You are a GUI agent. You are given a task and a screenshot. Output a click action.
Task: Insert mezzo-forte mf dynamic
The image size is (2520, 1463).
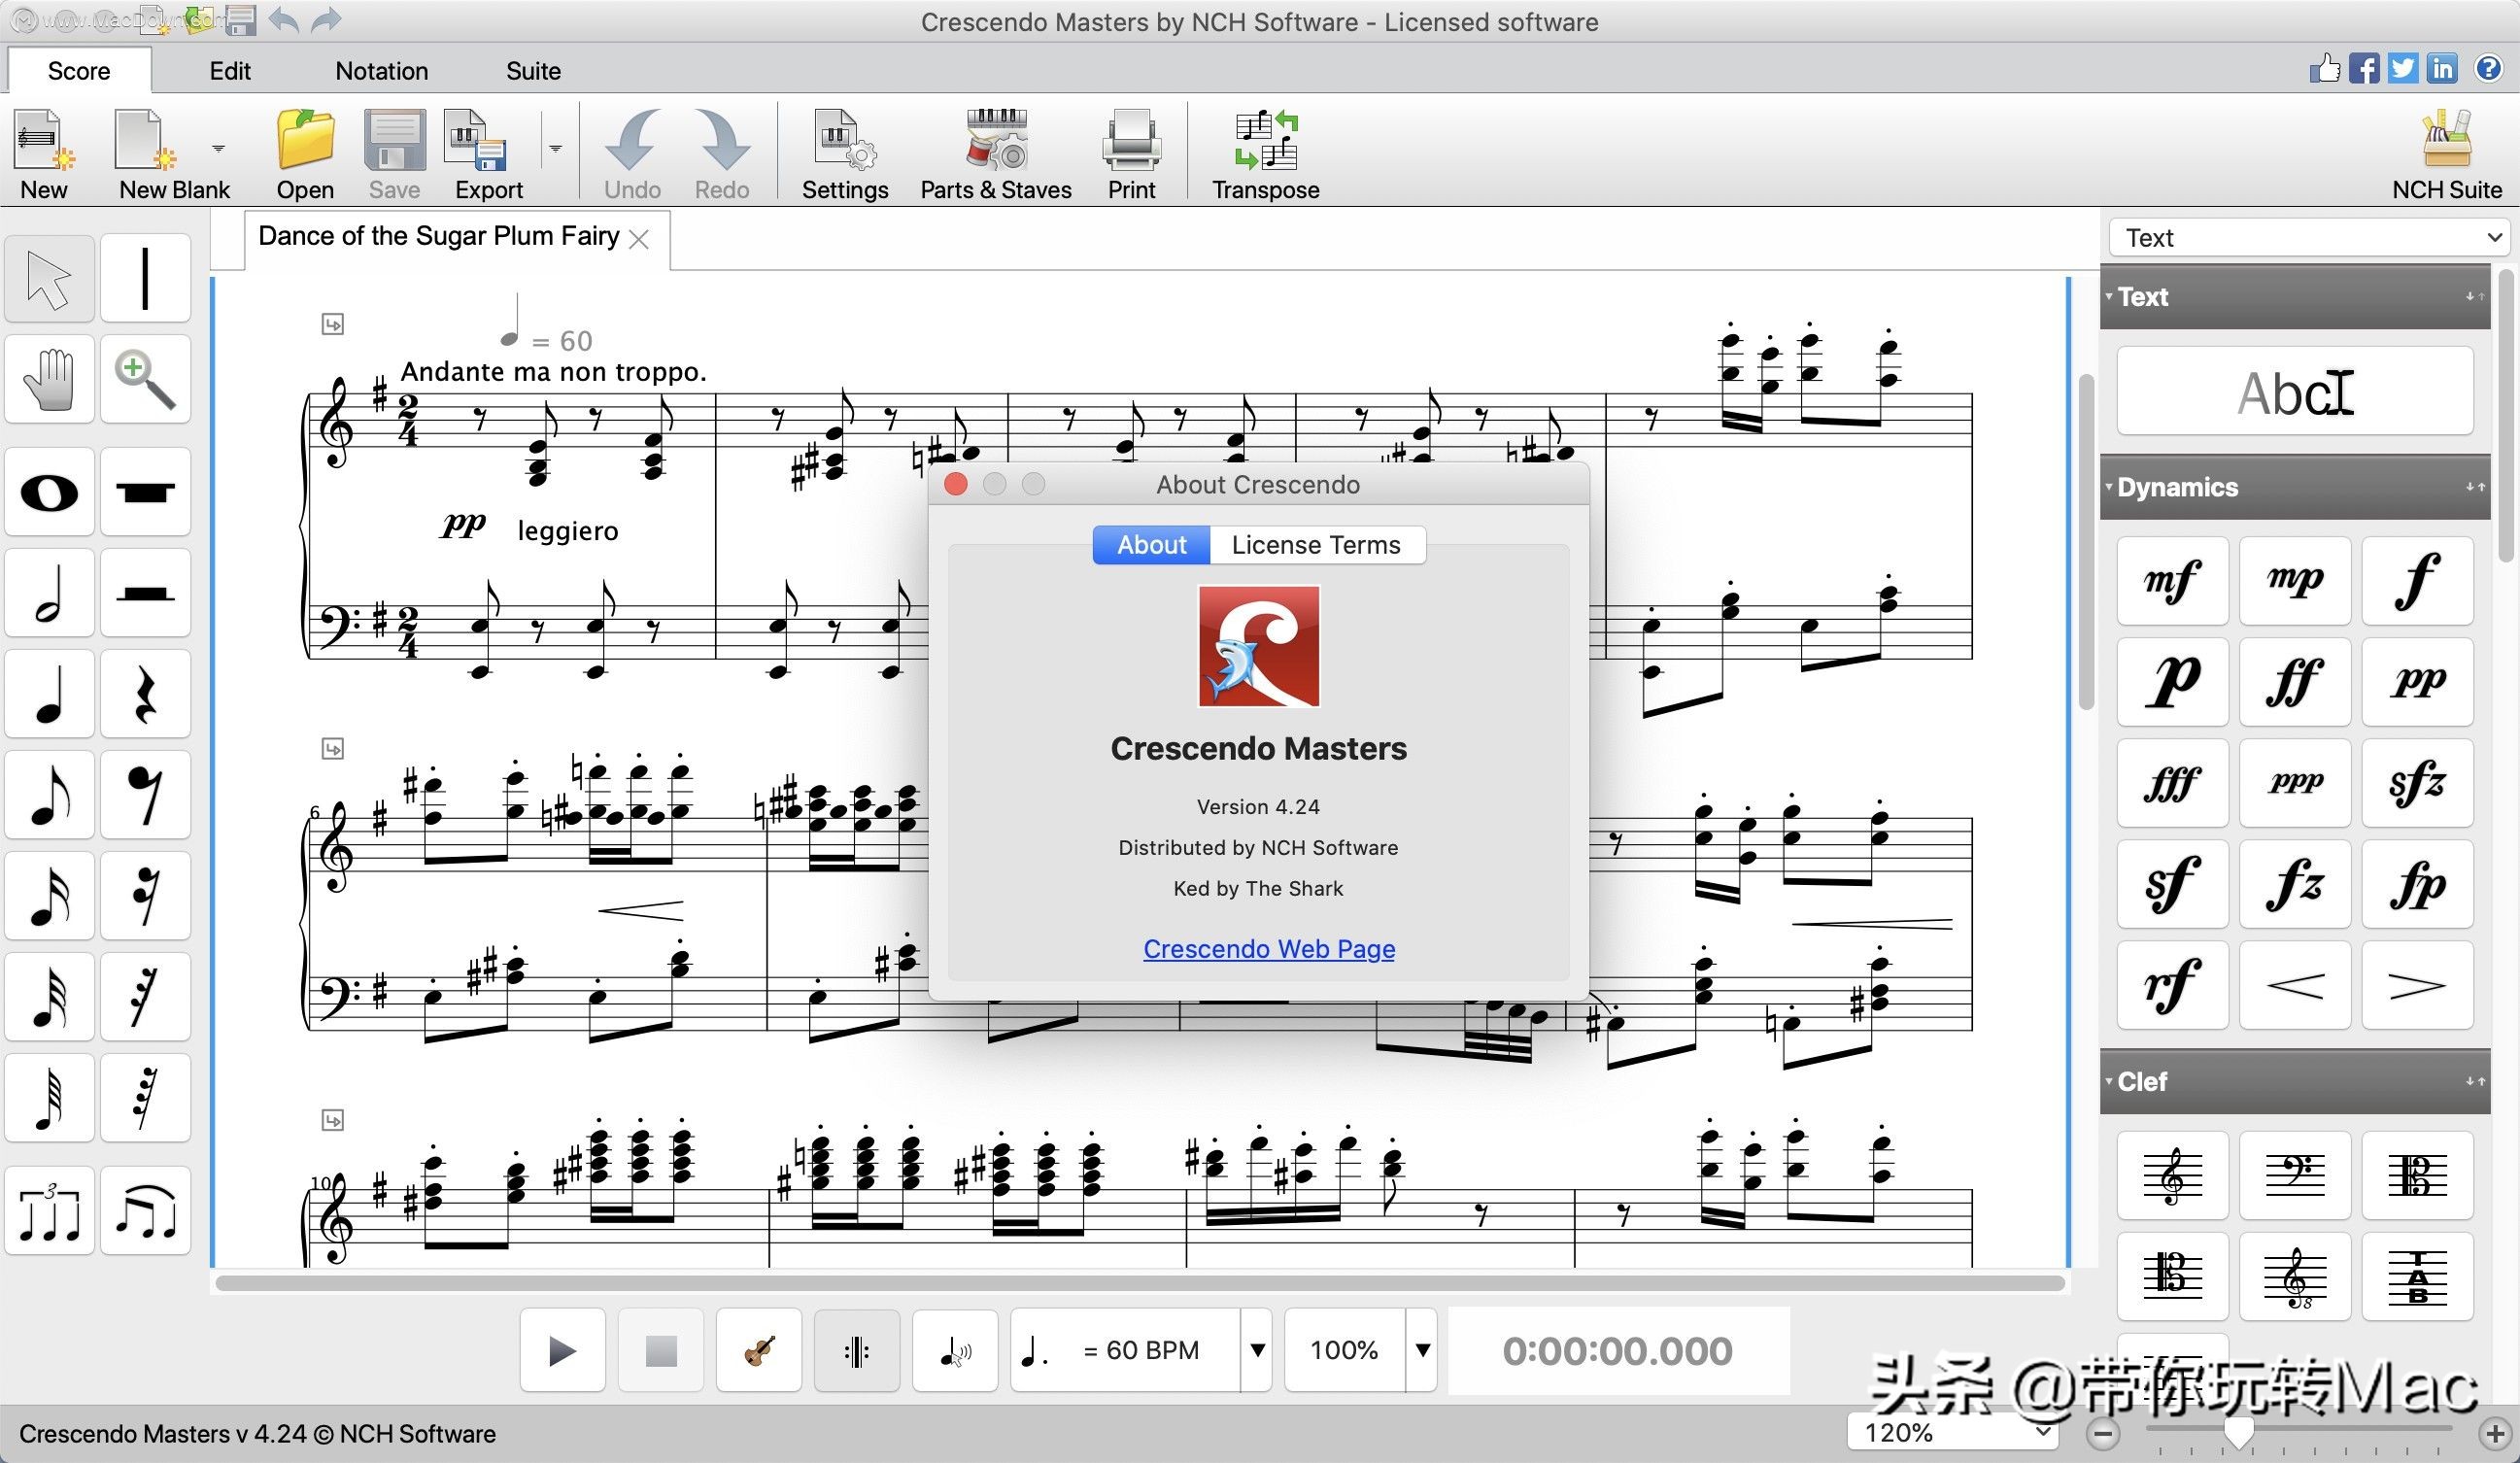(x=2172, y=581)
